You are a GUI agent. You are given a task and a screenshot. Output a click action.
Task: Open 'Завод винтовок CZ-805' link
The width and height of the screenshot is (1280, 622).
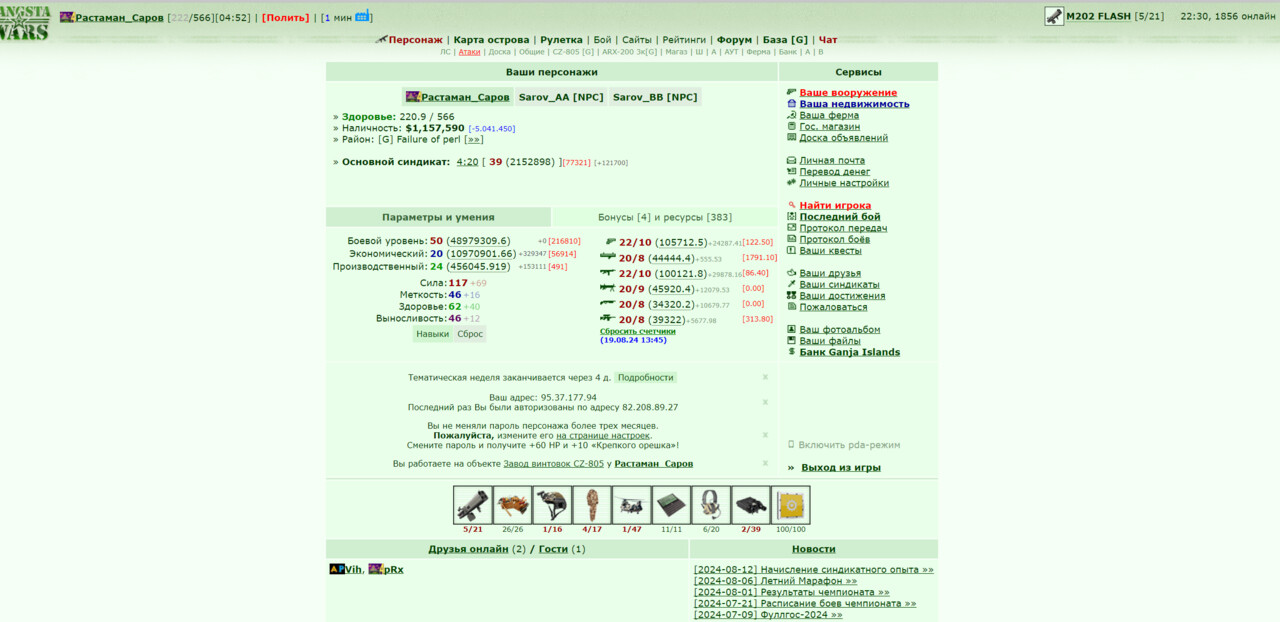[553, 464]
